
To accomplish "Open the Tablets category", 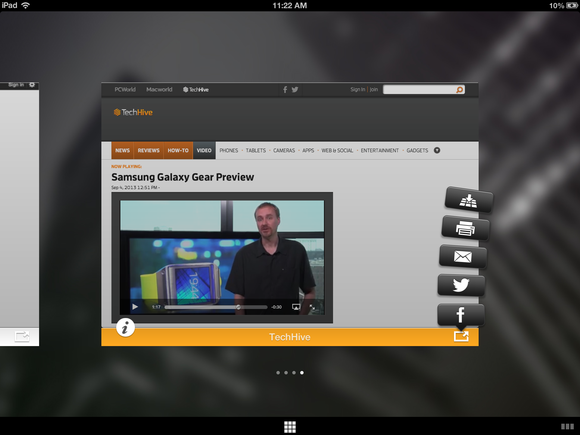I will pos(256,151).
